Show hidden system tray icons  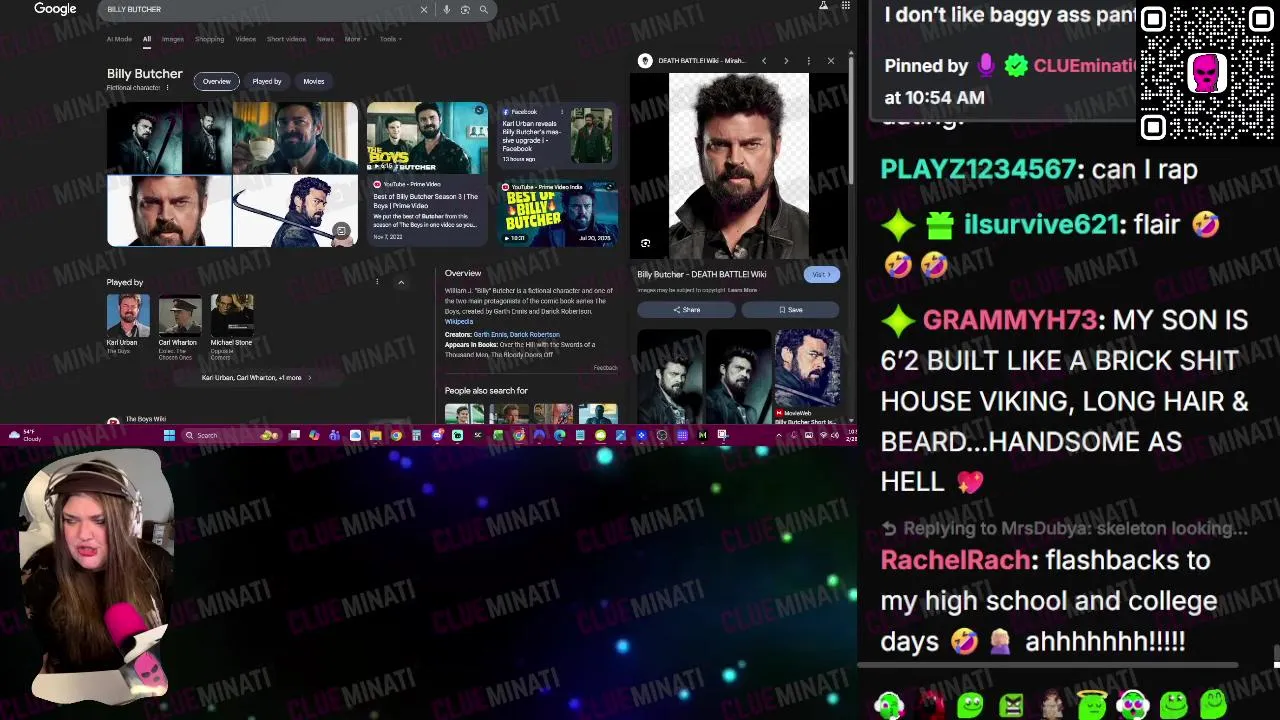[x=779, y=435]
